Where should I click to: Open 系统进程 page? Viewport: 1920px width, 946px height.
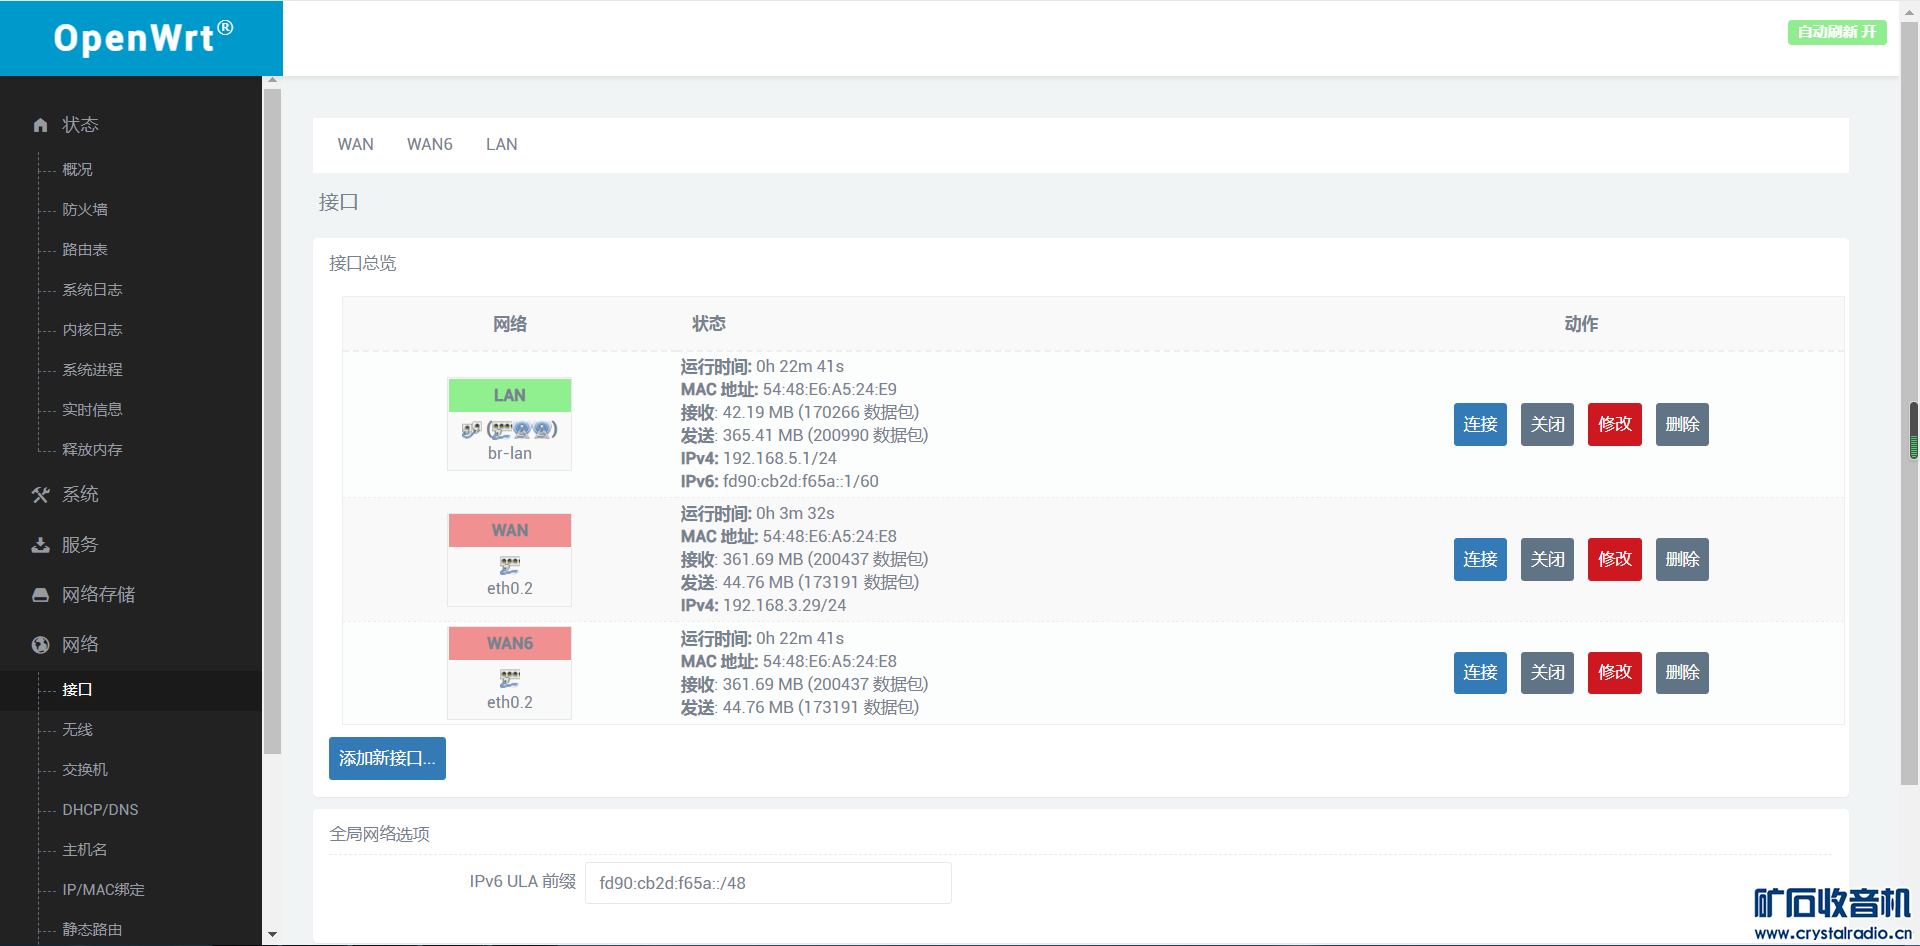[x=92, y=370]
